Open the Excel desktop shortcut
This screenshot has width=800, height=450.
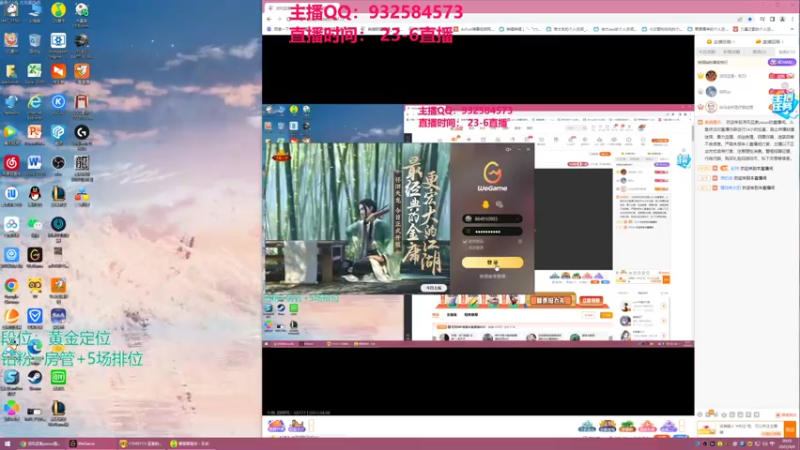tap(35, 71)
